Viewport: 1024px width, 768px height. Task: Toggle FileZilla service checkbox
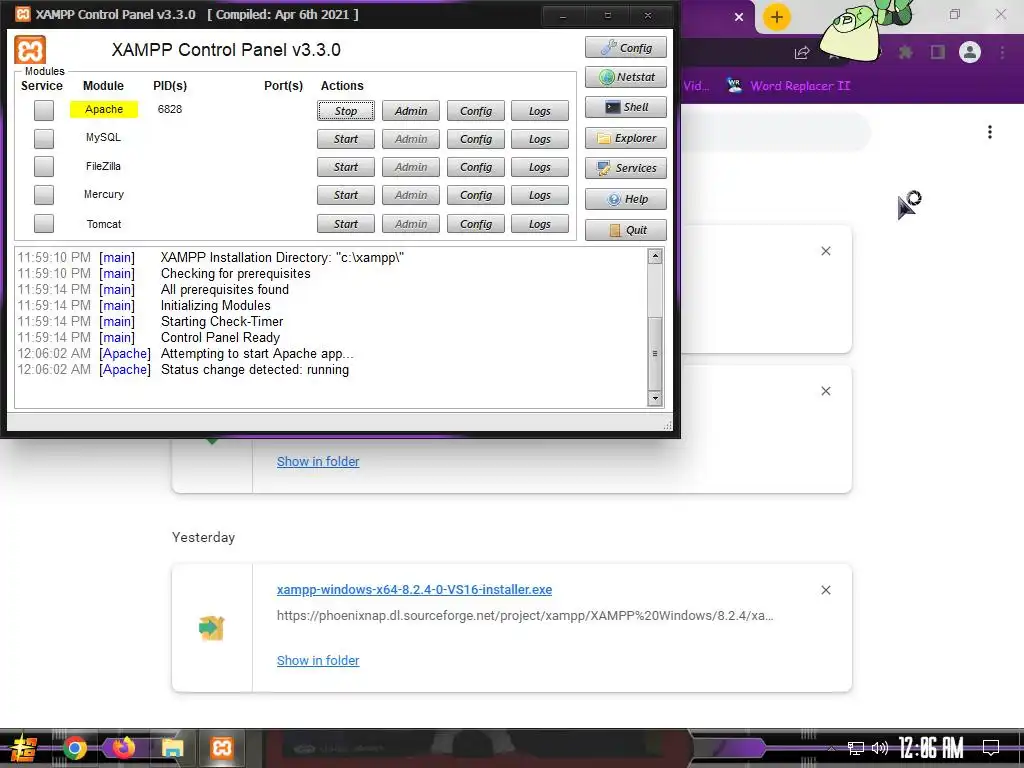pos(44,166)
